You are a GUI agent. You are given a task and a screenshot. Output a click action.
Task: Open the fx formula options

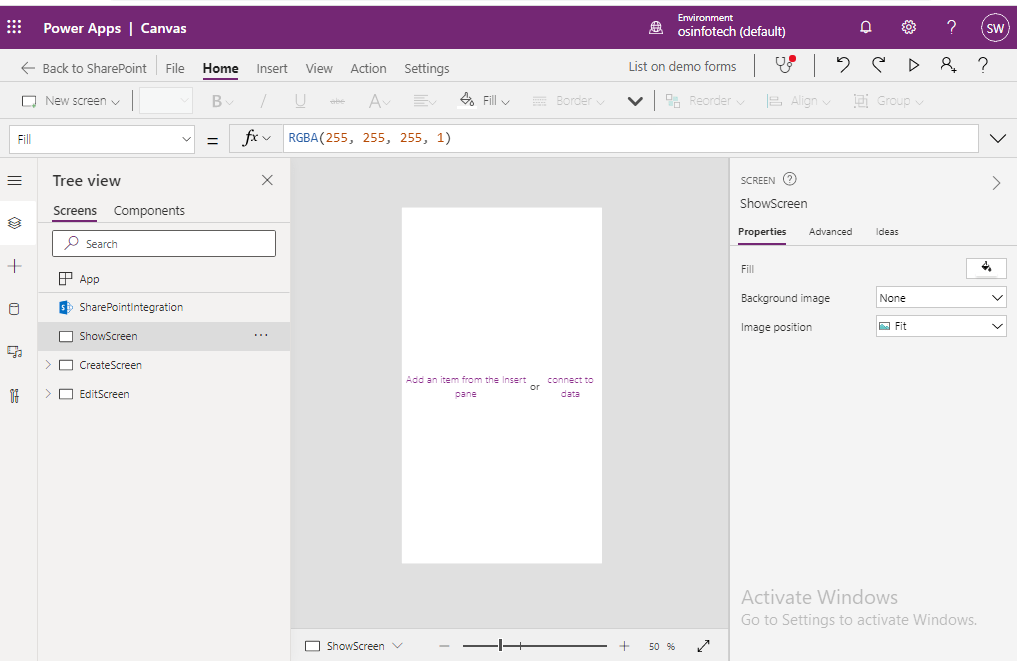(256, 138)
